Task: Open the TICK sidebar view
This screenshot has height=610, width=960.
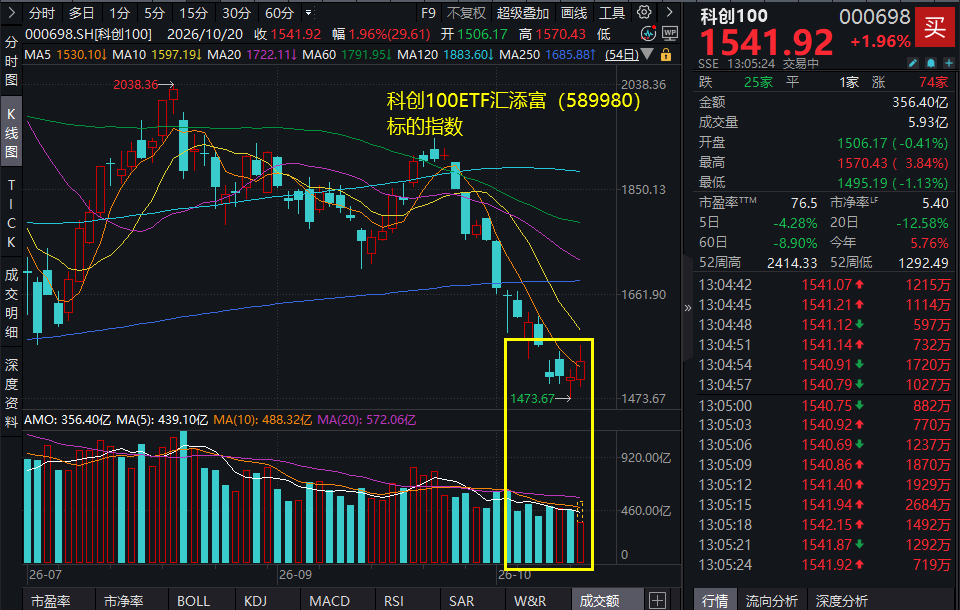Action: pyautogui.click(x=11, y=213)
